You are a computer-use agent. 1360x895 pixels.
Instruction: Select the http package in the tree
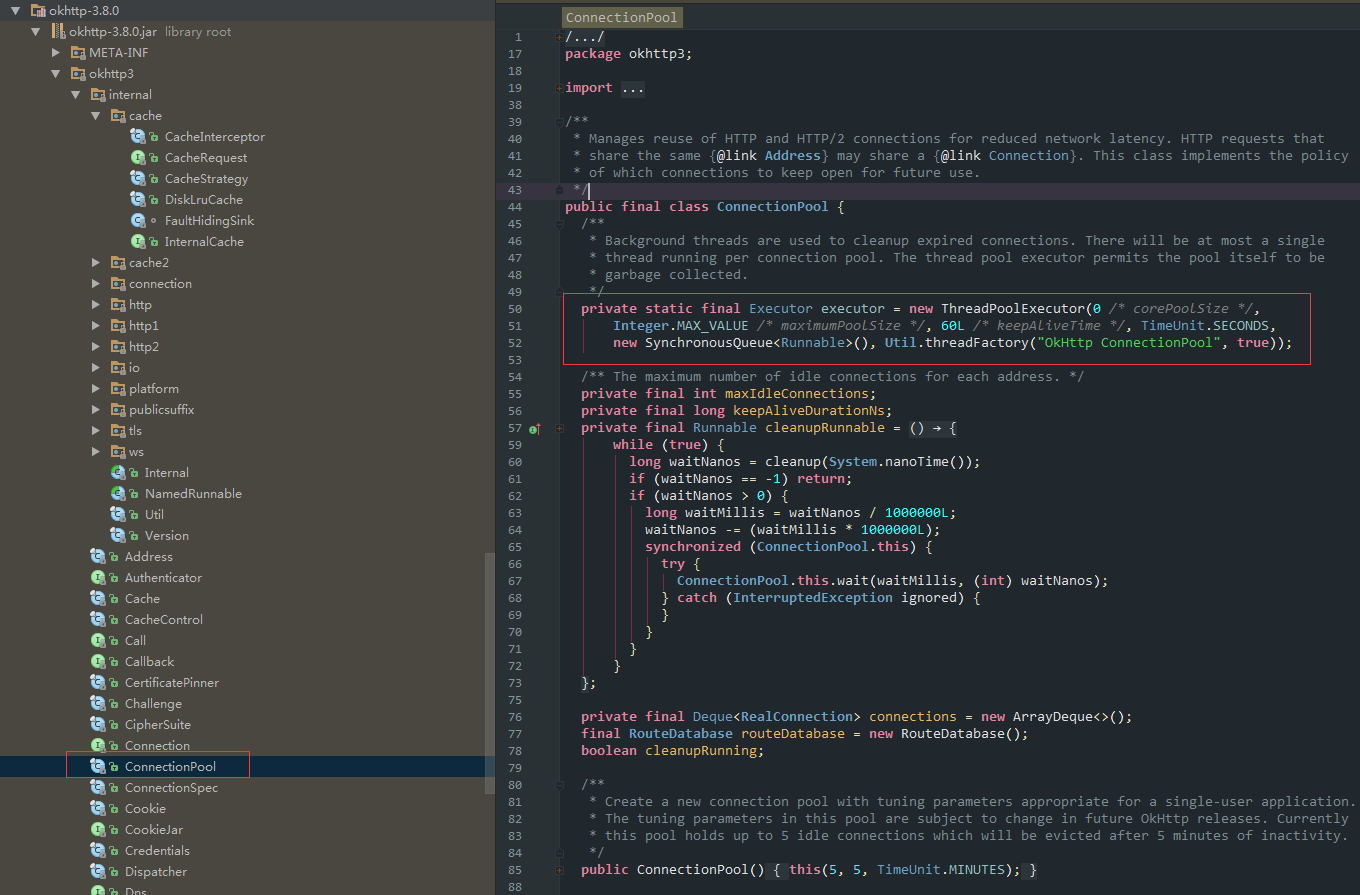point(140,305)
